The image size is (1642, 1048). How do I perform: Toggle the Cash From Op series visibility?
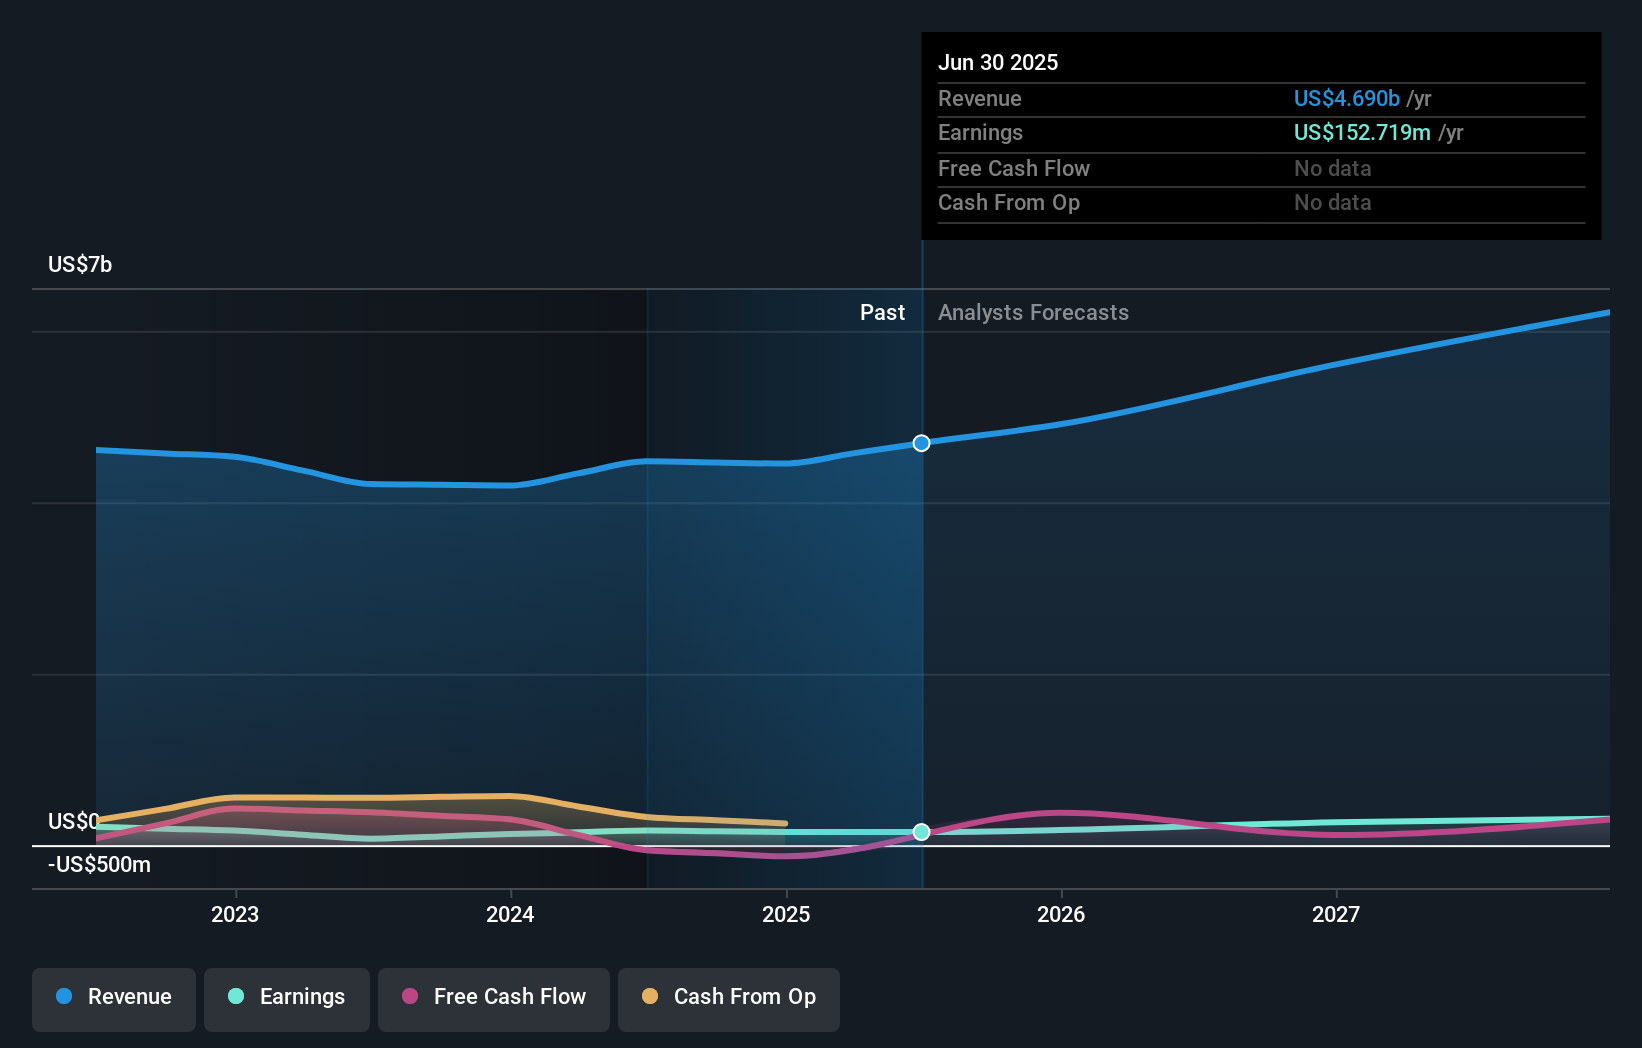[x=728, y=999]
